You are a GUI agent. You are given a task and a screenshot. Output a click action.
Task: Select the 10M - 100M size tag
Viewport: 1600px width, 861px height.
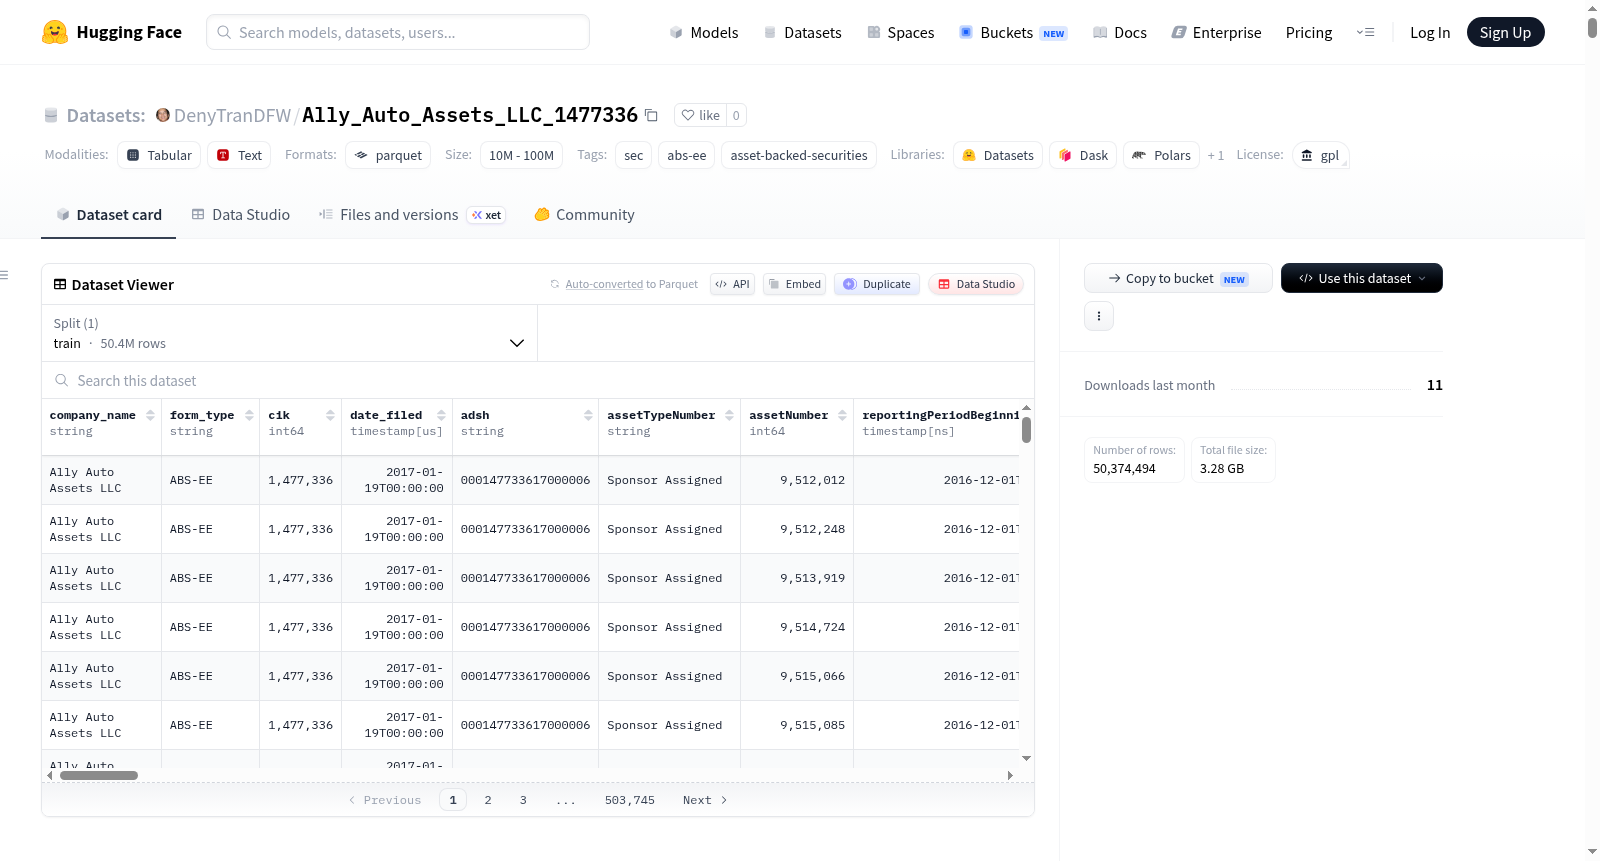point(521,155)
